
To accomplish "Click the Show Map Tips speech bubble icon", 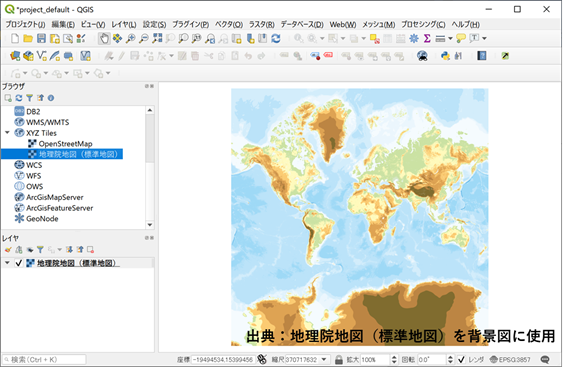I will click(461, 38).
